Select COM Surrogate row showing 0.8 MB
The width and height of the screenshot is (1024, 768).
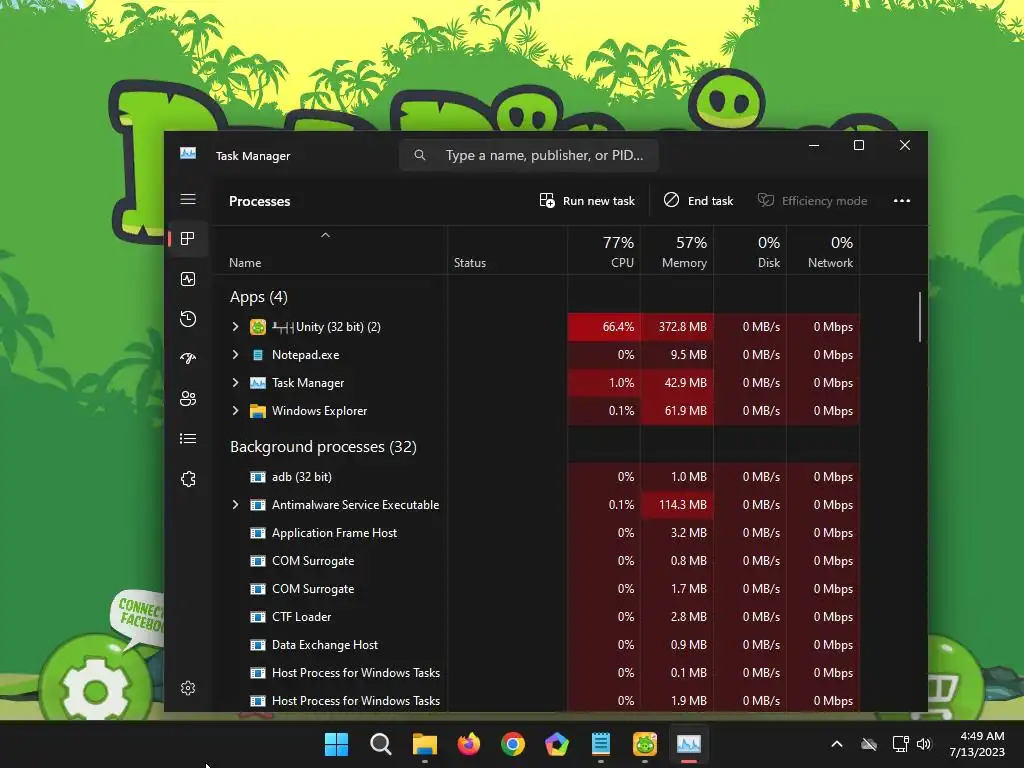pyautogui.click(x=536, y=561)
